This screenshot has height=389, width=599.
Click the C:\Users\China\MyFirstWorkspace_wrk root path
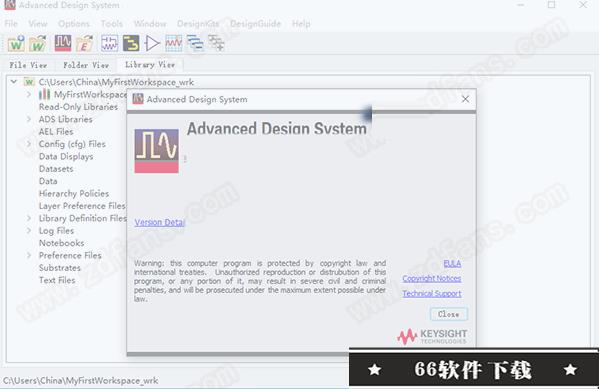(x=116, y=82)
